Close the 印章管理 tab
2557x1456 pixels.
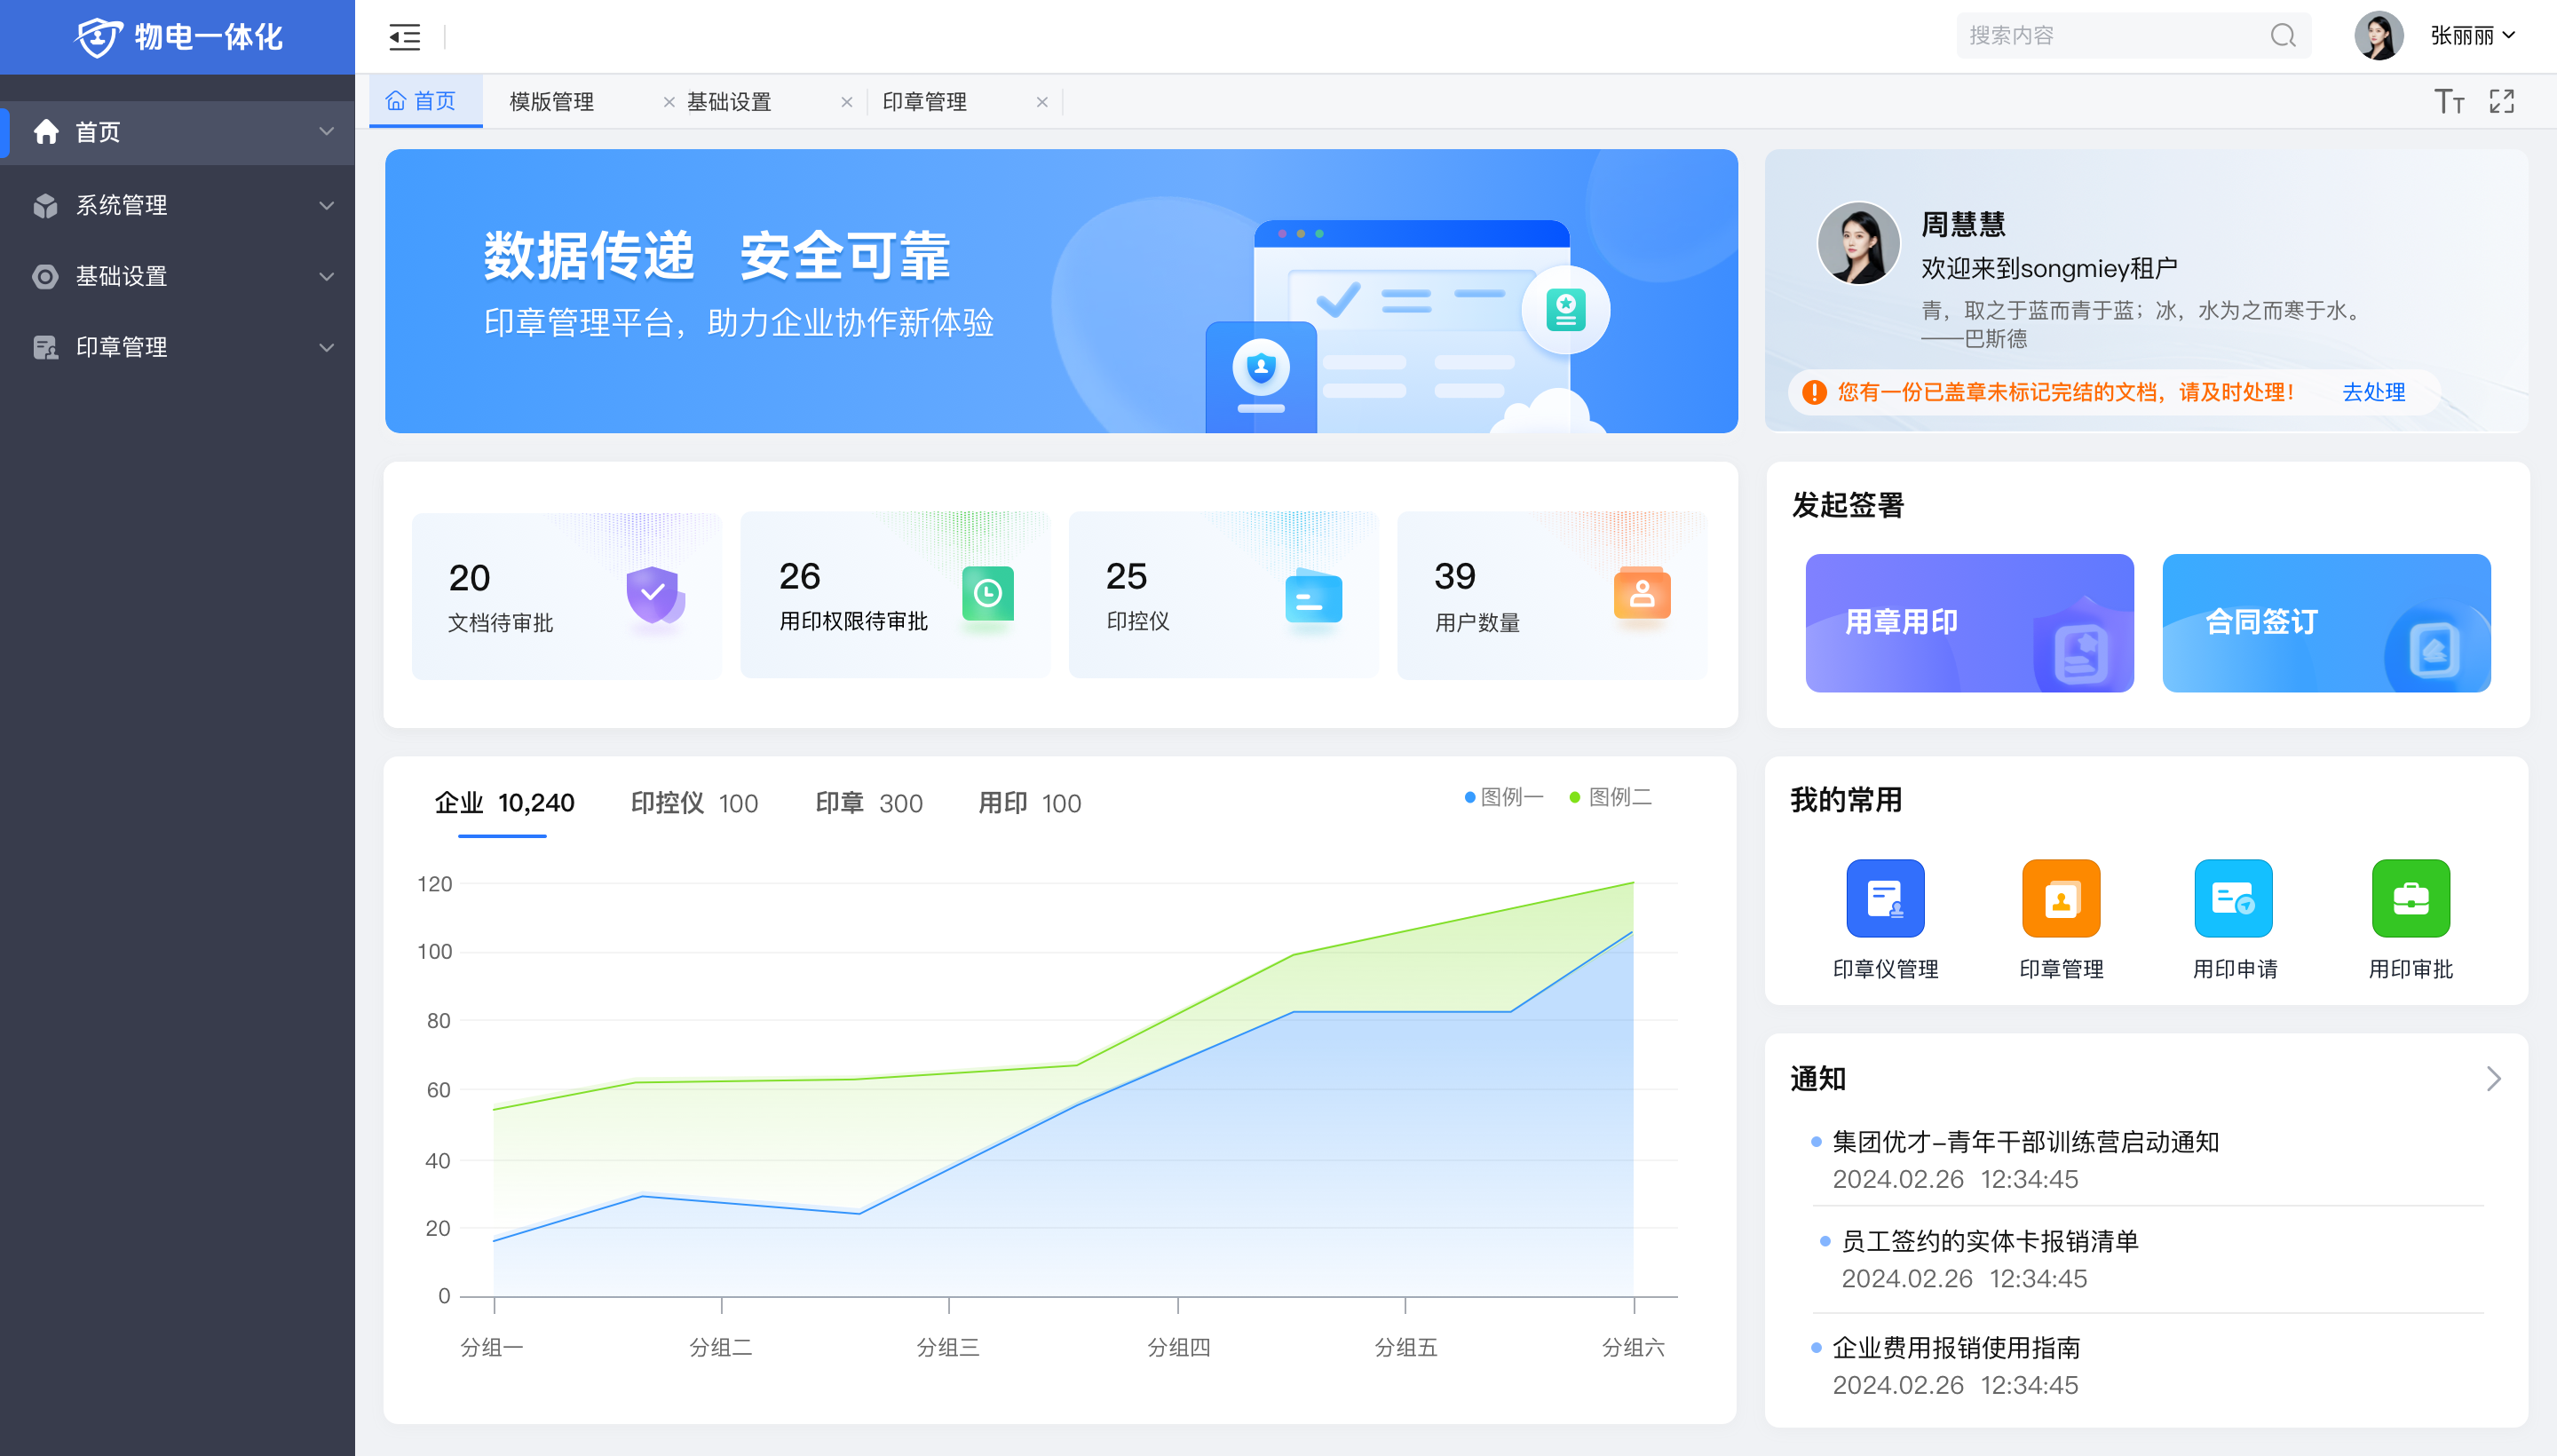(x=1042, y=102)
